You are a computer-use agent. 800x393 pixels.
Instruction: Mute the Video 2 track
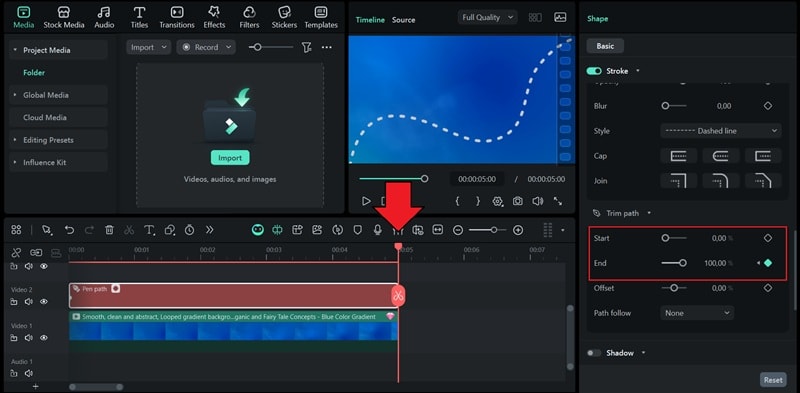point(29,302)
